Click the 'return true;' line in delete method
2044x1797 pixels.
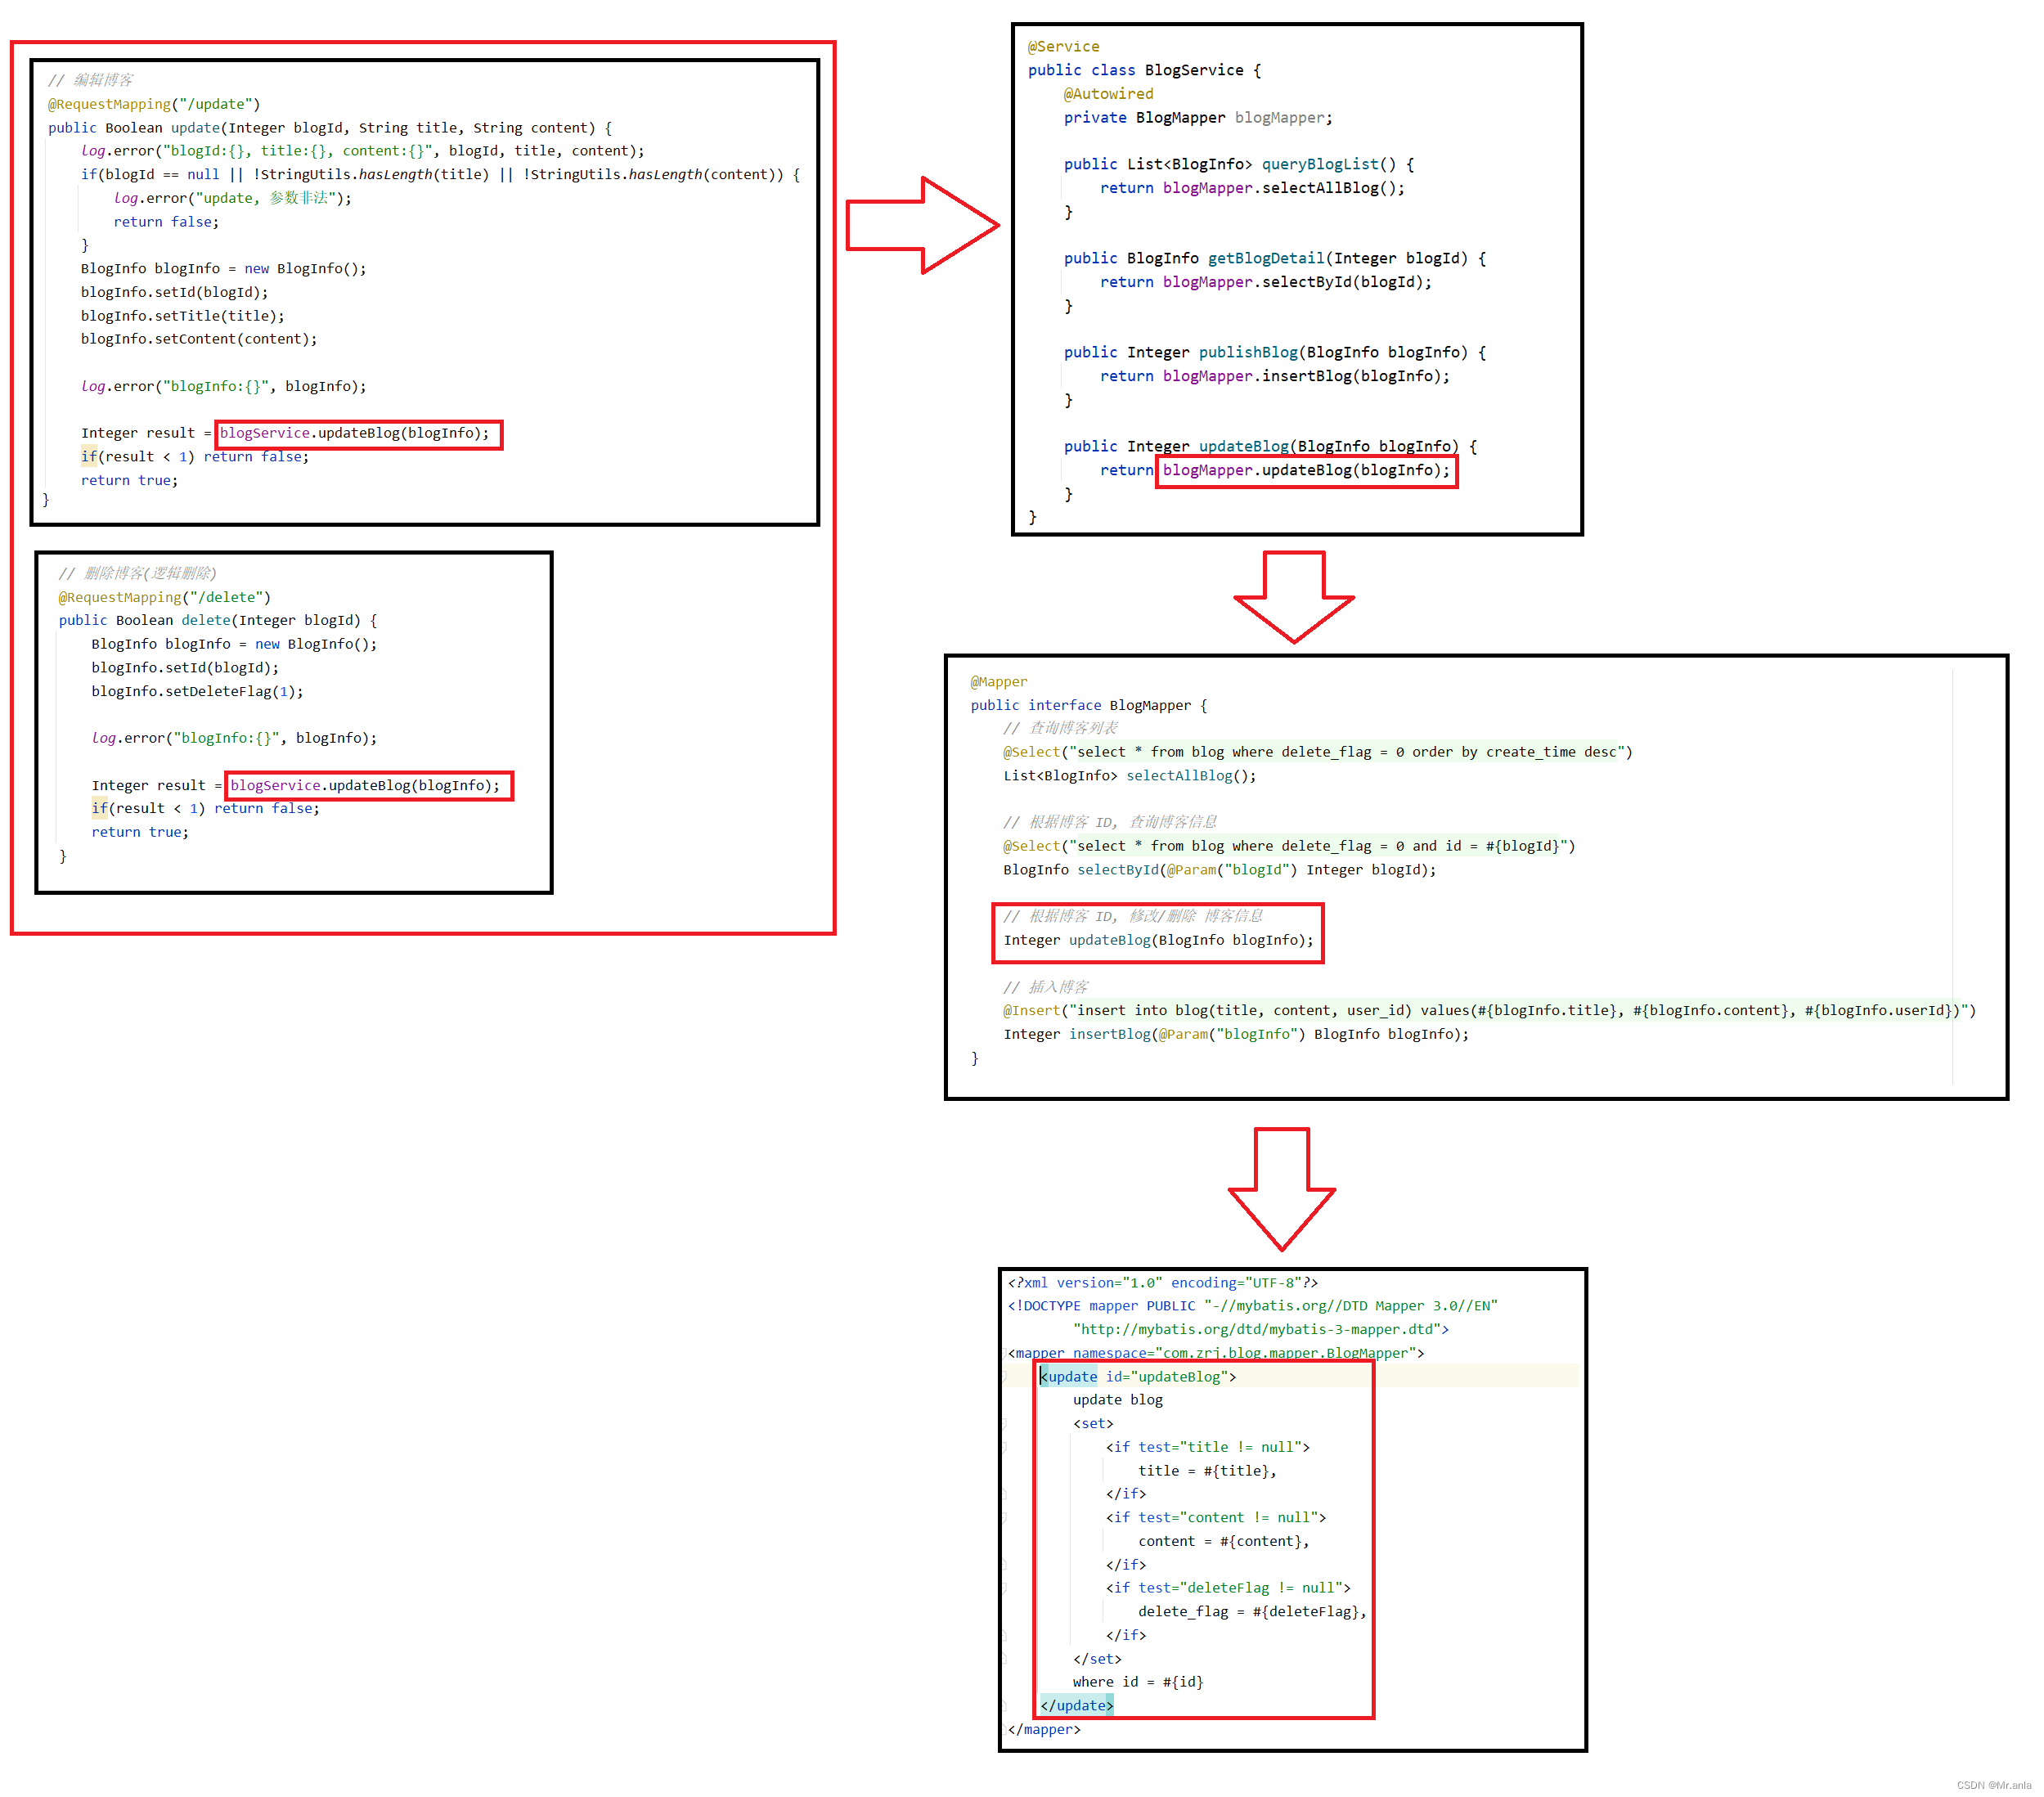pyautogui.click(x=140, y=832)
